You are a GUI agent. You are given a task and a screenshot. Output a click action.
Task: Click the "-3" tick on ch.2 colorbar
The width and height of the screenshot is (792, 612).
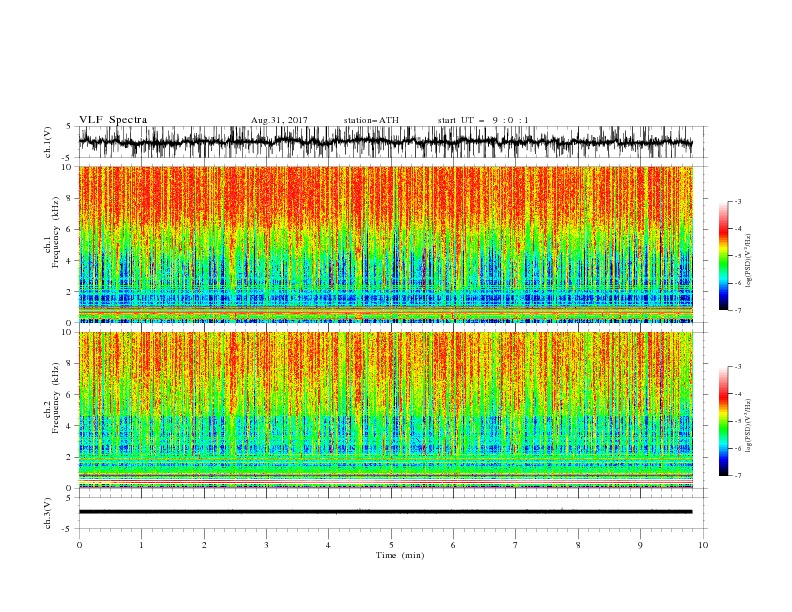[738, 367]
